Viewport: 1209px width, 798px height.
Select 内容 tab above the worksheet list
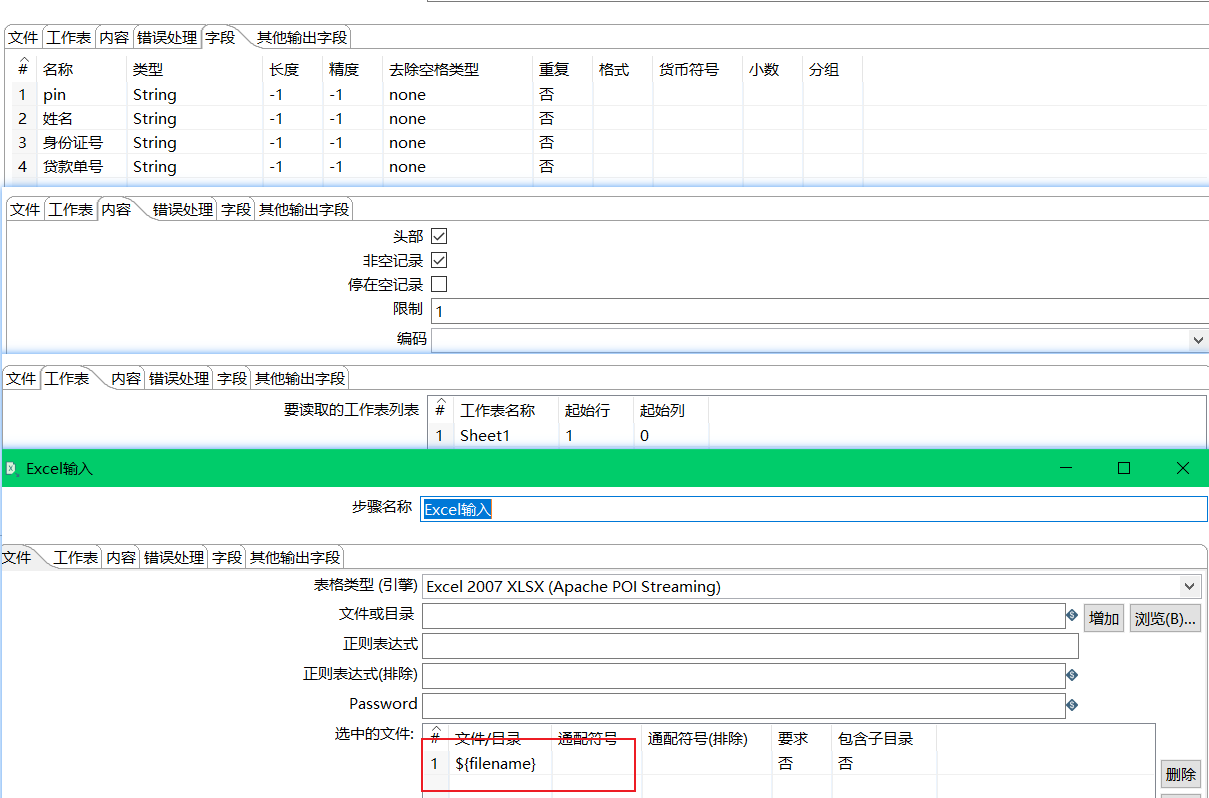[x=126, y=379]
